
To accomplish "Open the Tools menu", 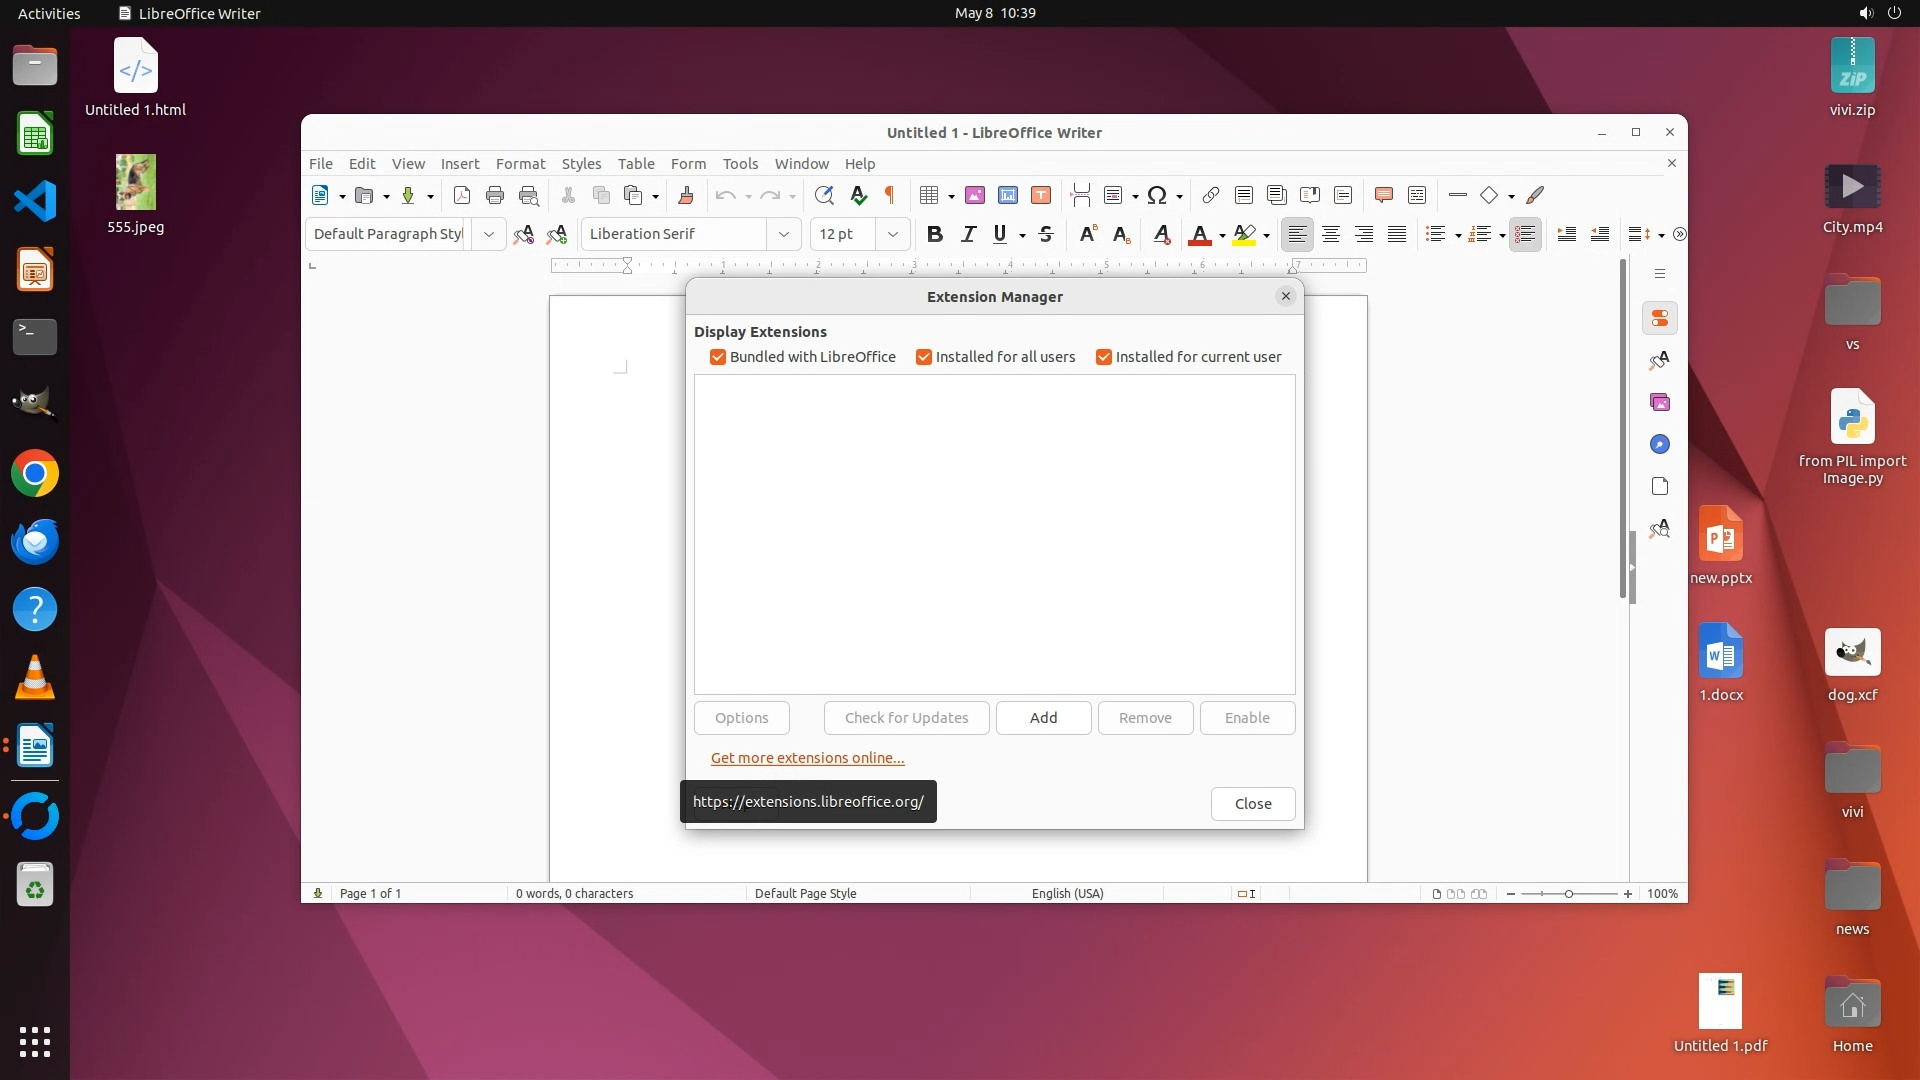I will (x=740, y=163).
